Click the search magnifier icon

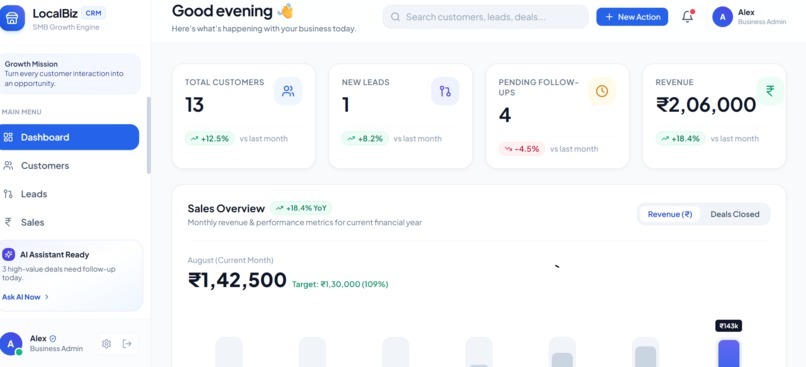coord(395,17)
